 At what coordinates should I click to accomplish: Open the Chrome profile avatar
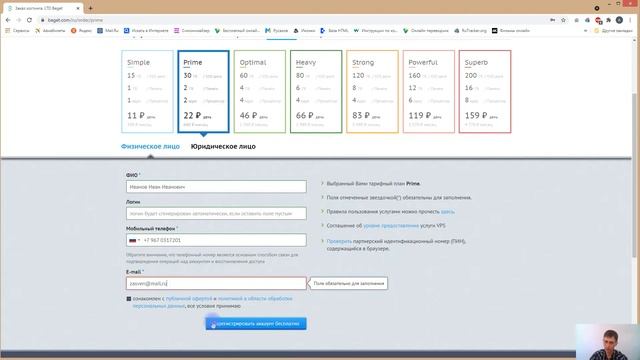pyautogui.click(x=619, y=20)
